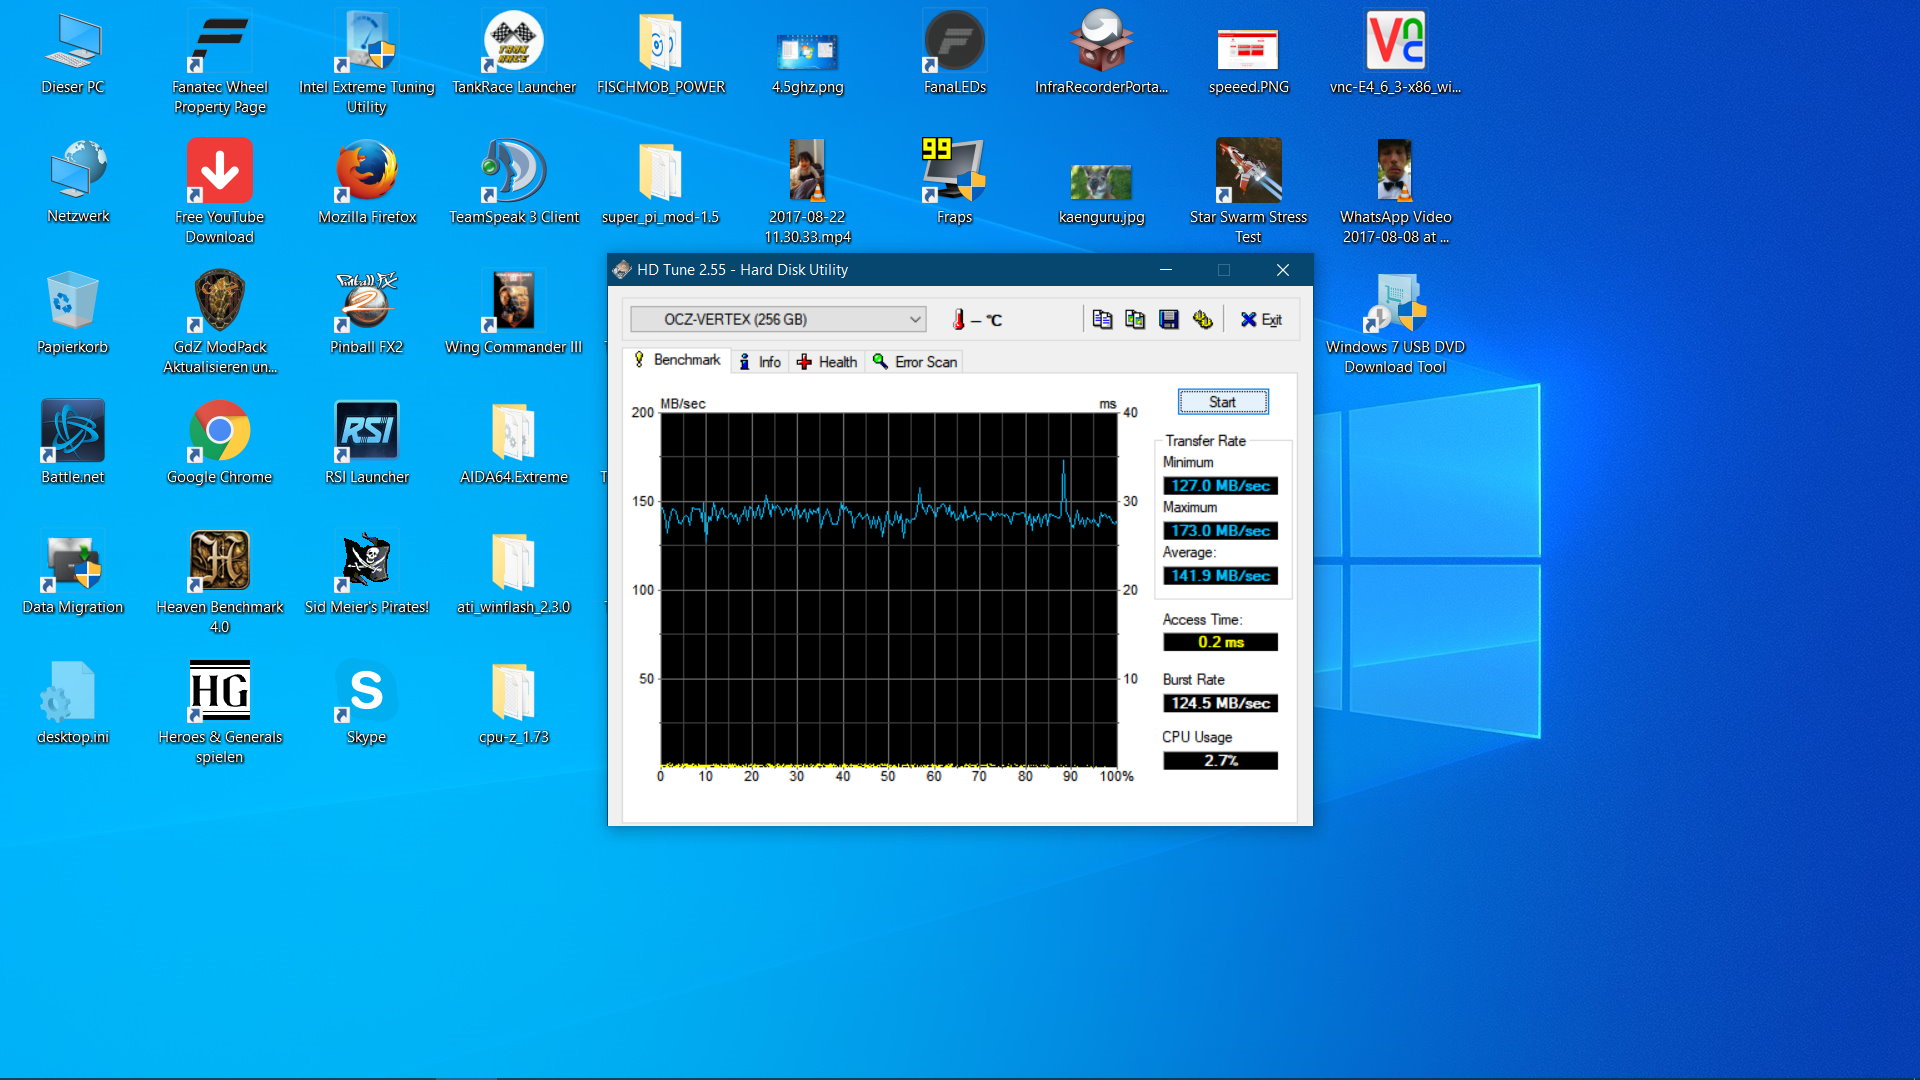Click the copy text to clipboard icon
This screenshot has height=1080, width=1920.
(1102, 319)
